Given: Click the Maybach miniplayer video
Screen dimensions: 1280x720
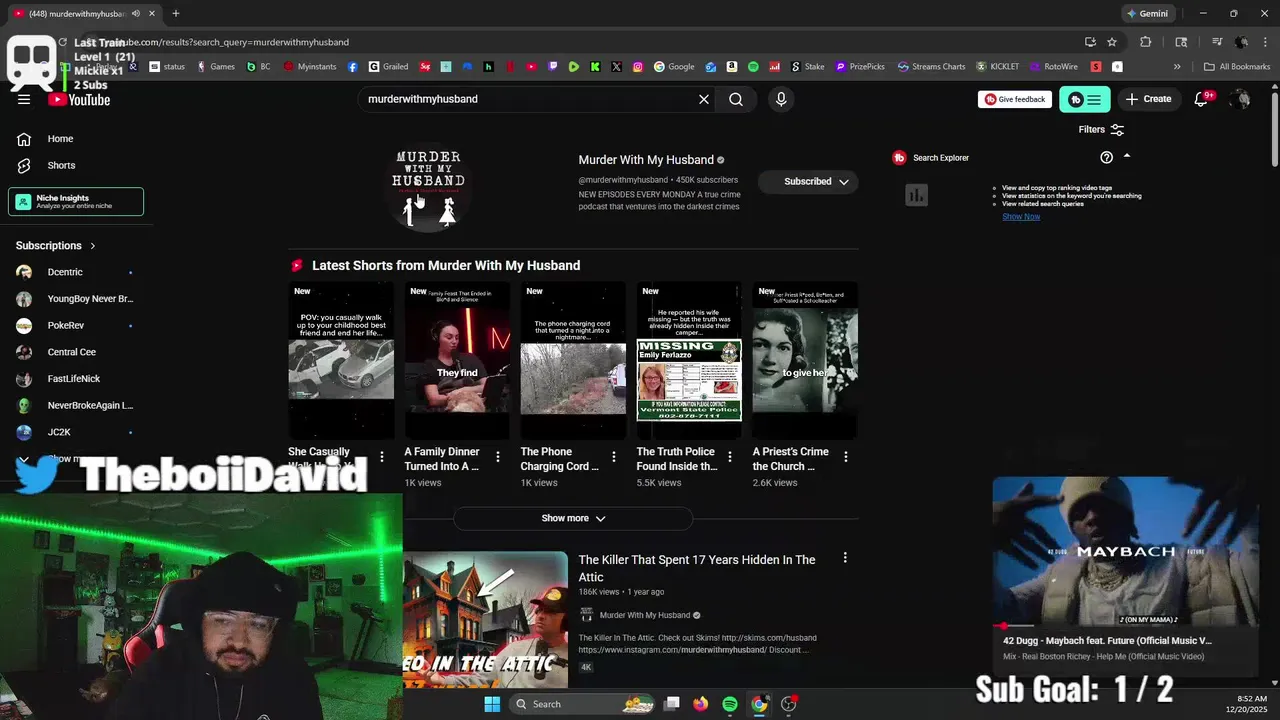Looking at the screenshot, I should pos(1125,551).
